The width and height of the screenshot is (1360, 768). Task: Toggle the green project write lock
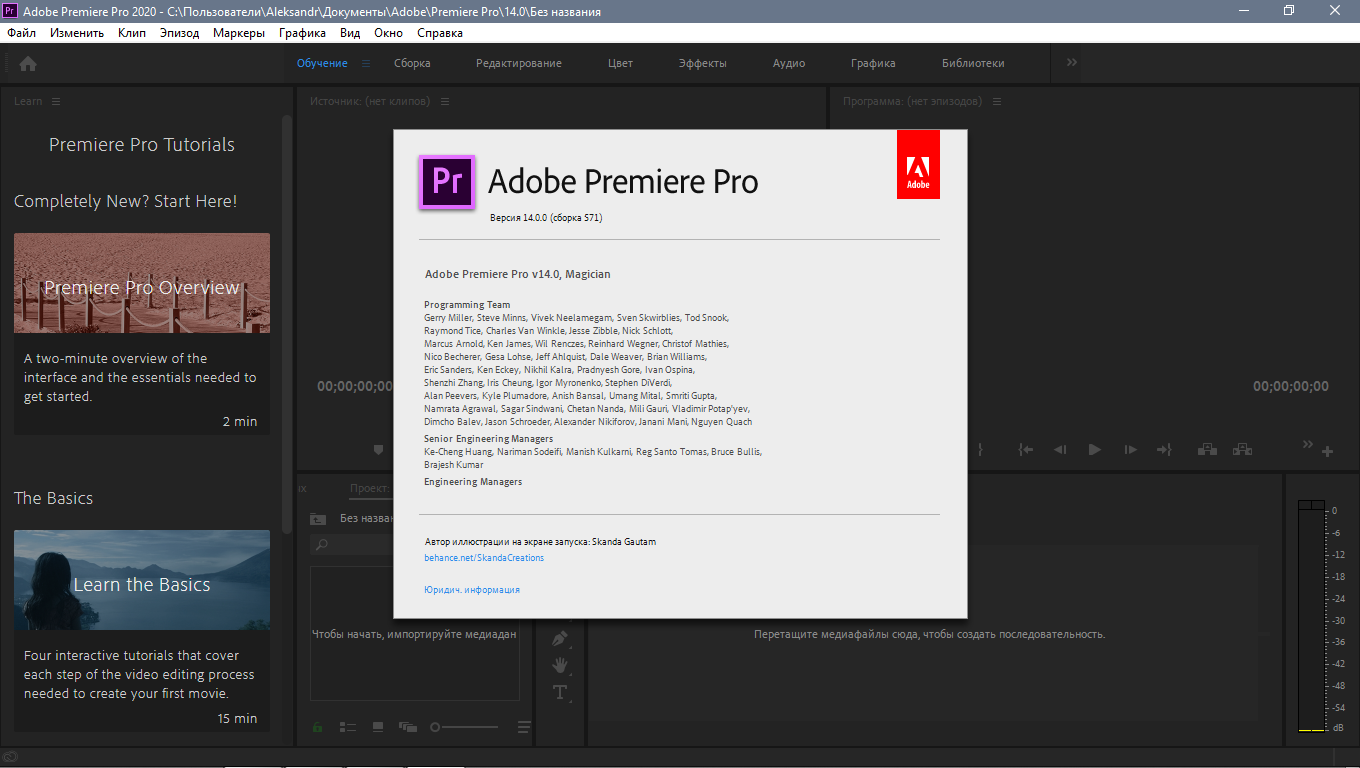[x=318, y=727]
